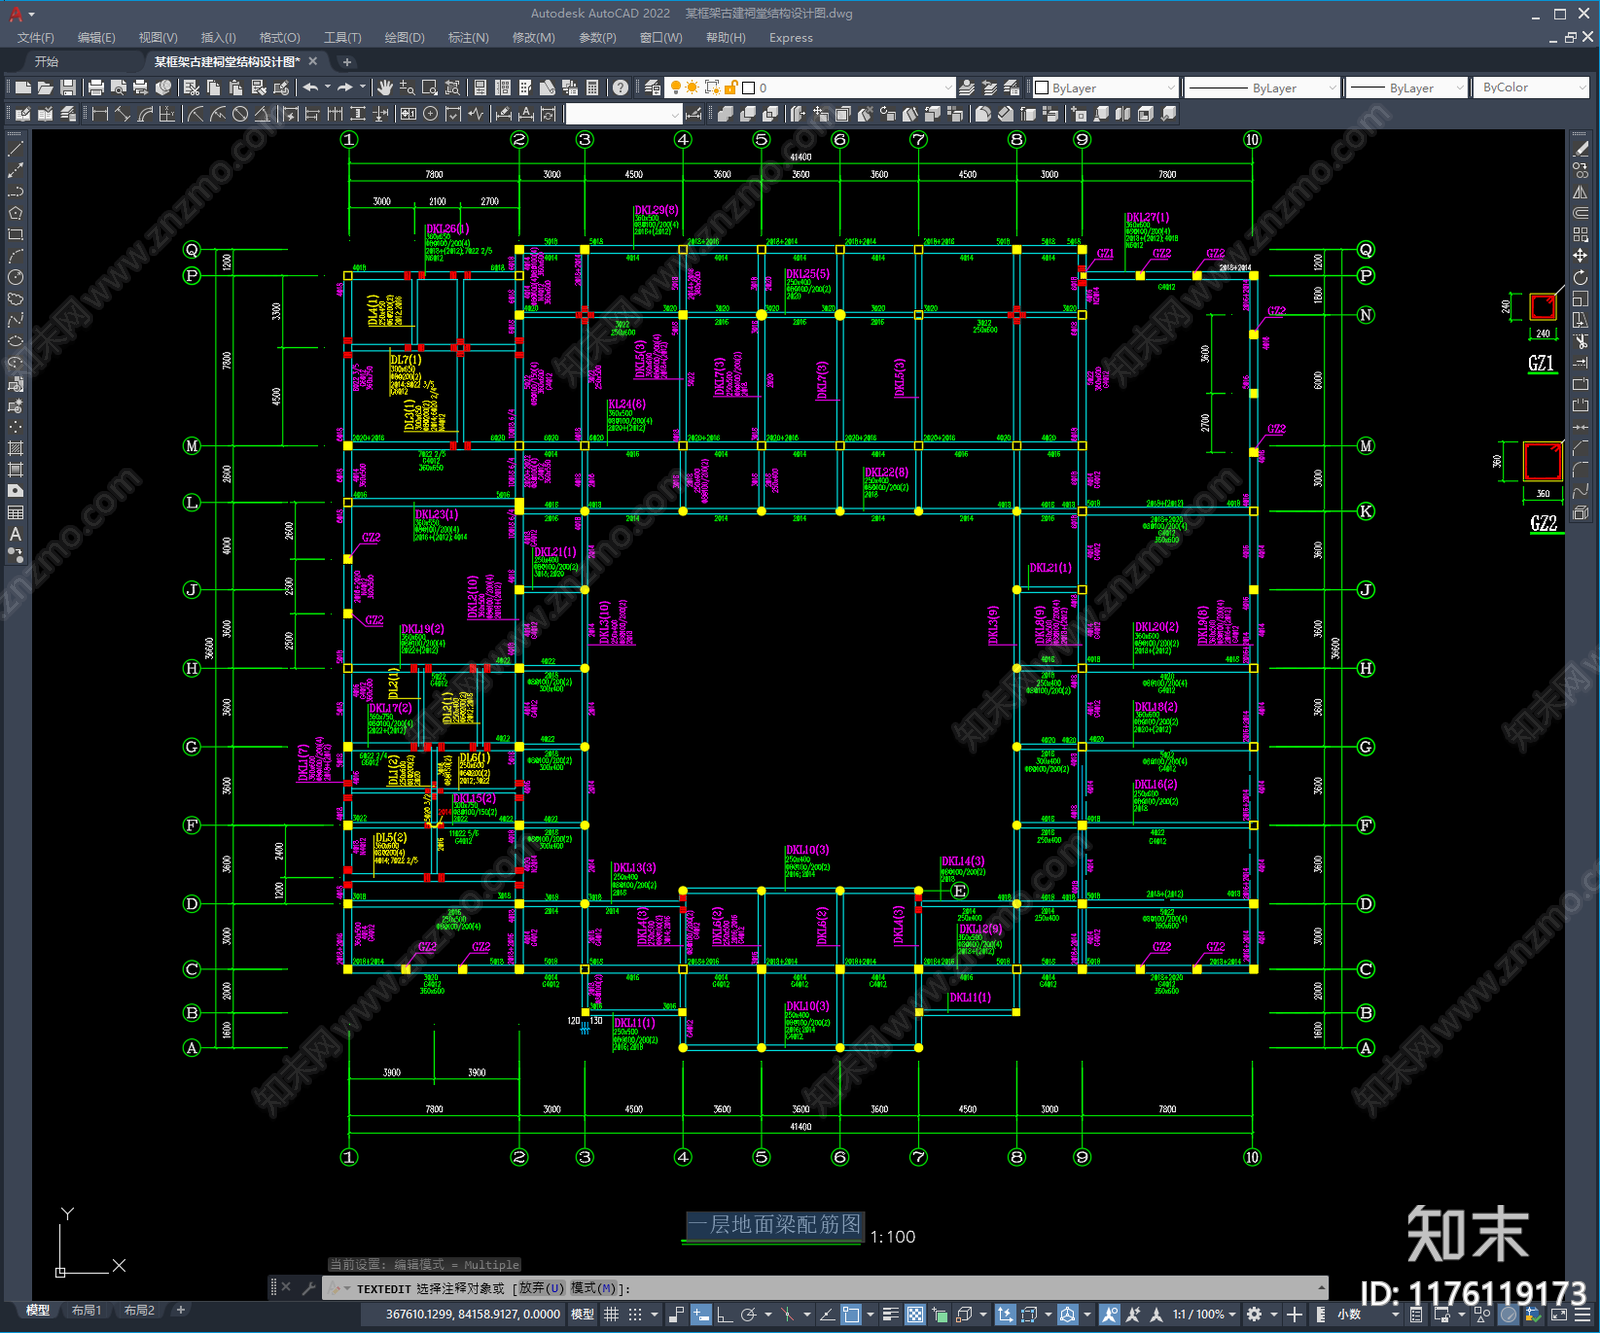1600x1333 pixels.
Task: Select the Move tool in the right toolbar
Action: tap(1580, 256)
